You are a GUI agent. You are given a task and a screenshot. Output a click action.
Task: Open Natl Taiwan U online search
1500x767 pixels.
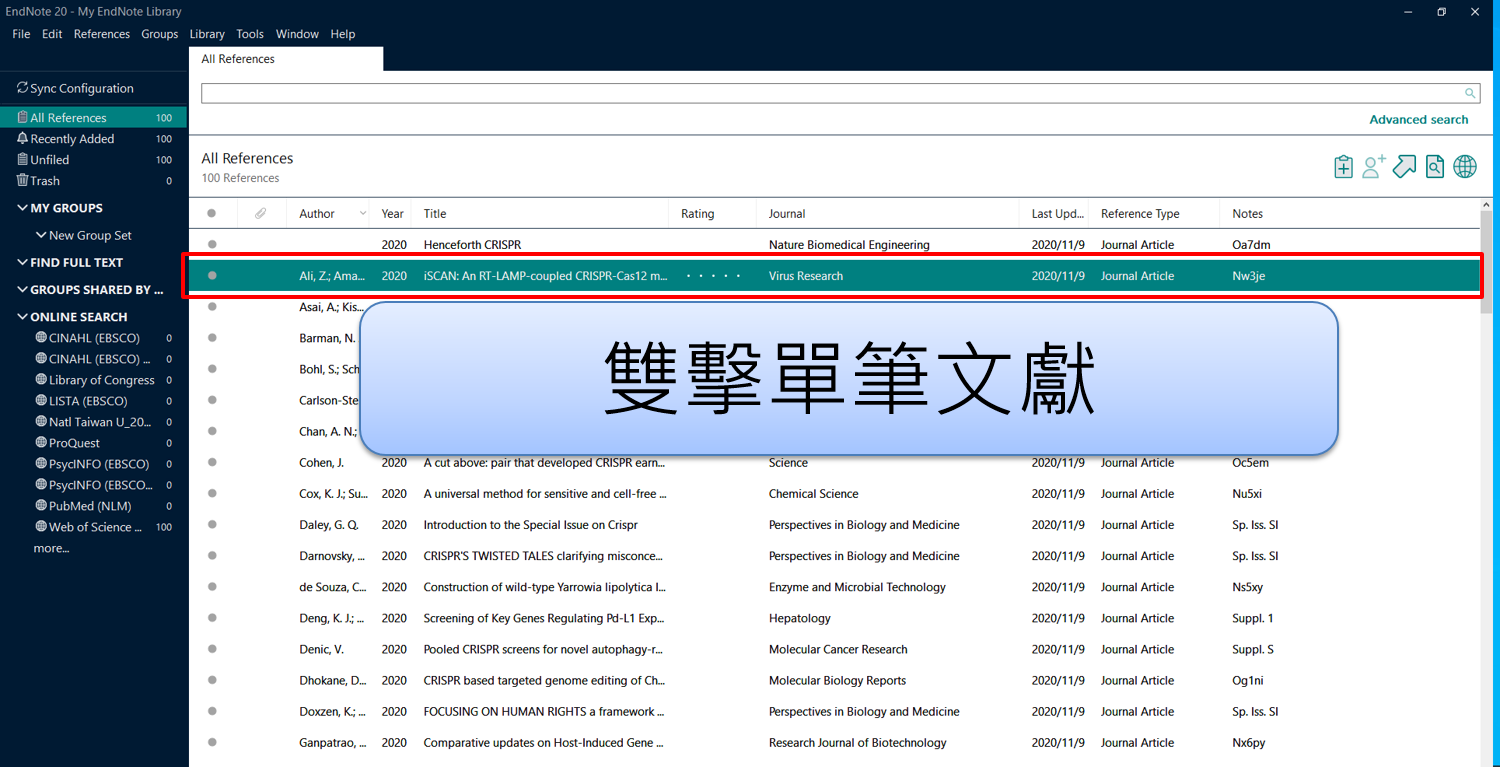93,422
